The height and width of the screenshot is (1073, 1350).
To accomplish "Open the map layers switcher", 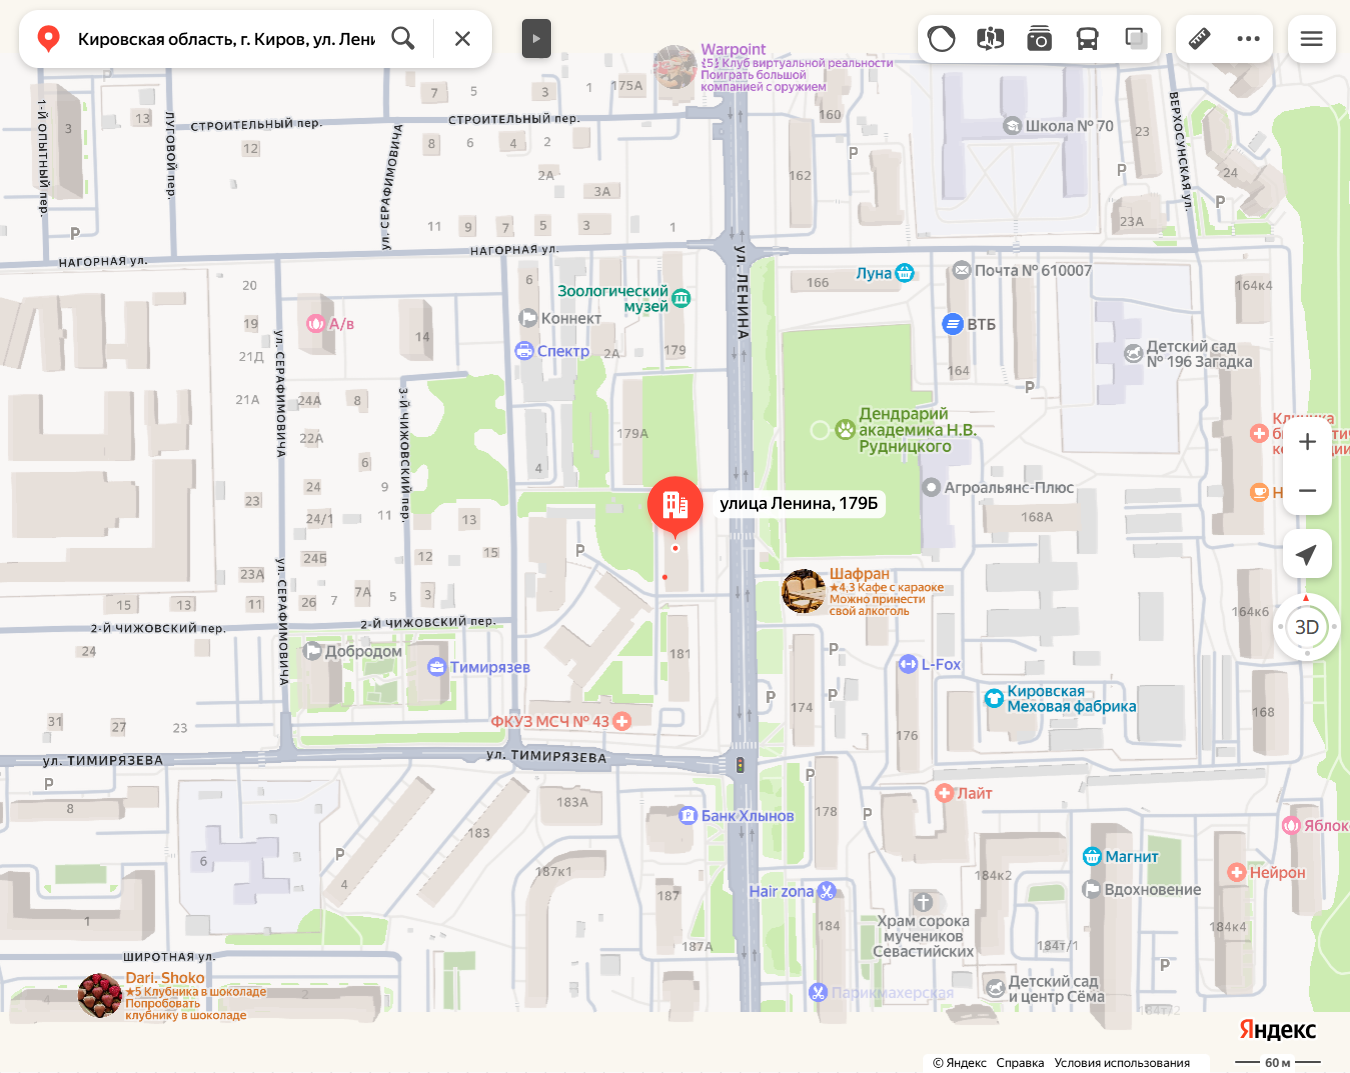I will 1136,39.
